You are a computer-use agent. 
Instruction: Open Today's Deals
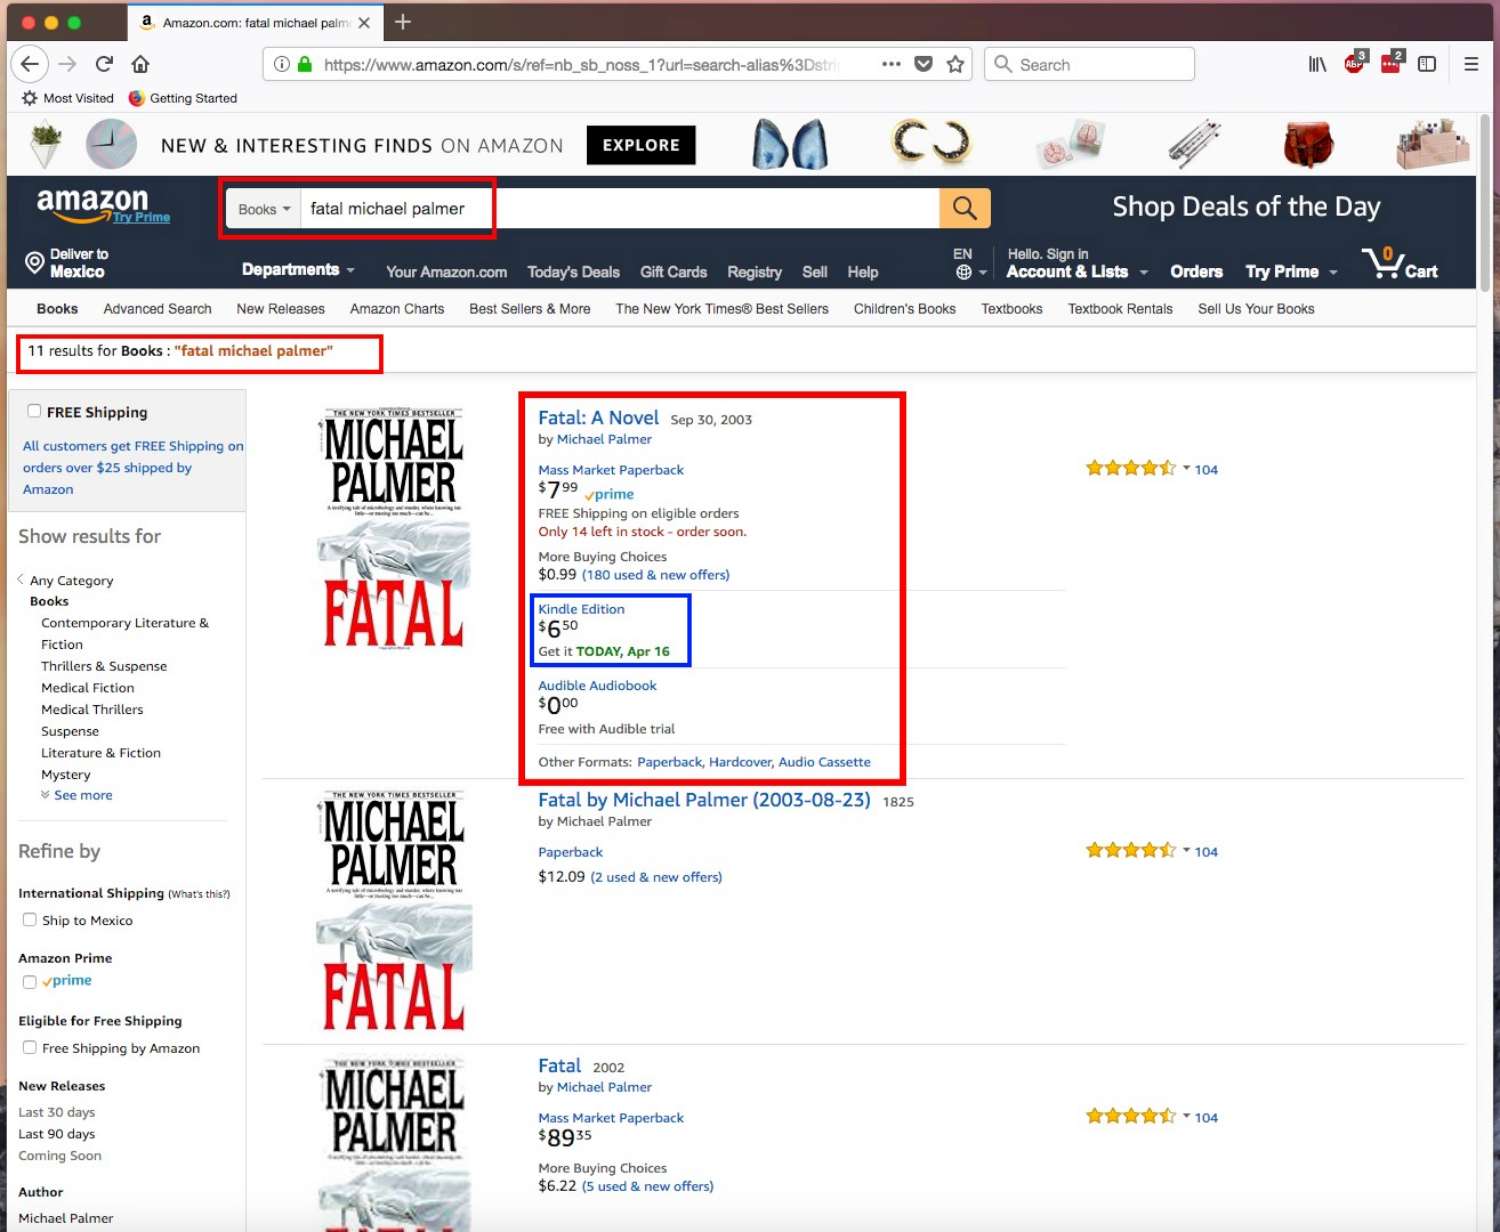[573, 272]
